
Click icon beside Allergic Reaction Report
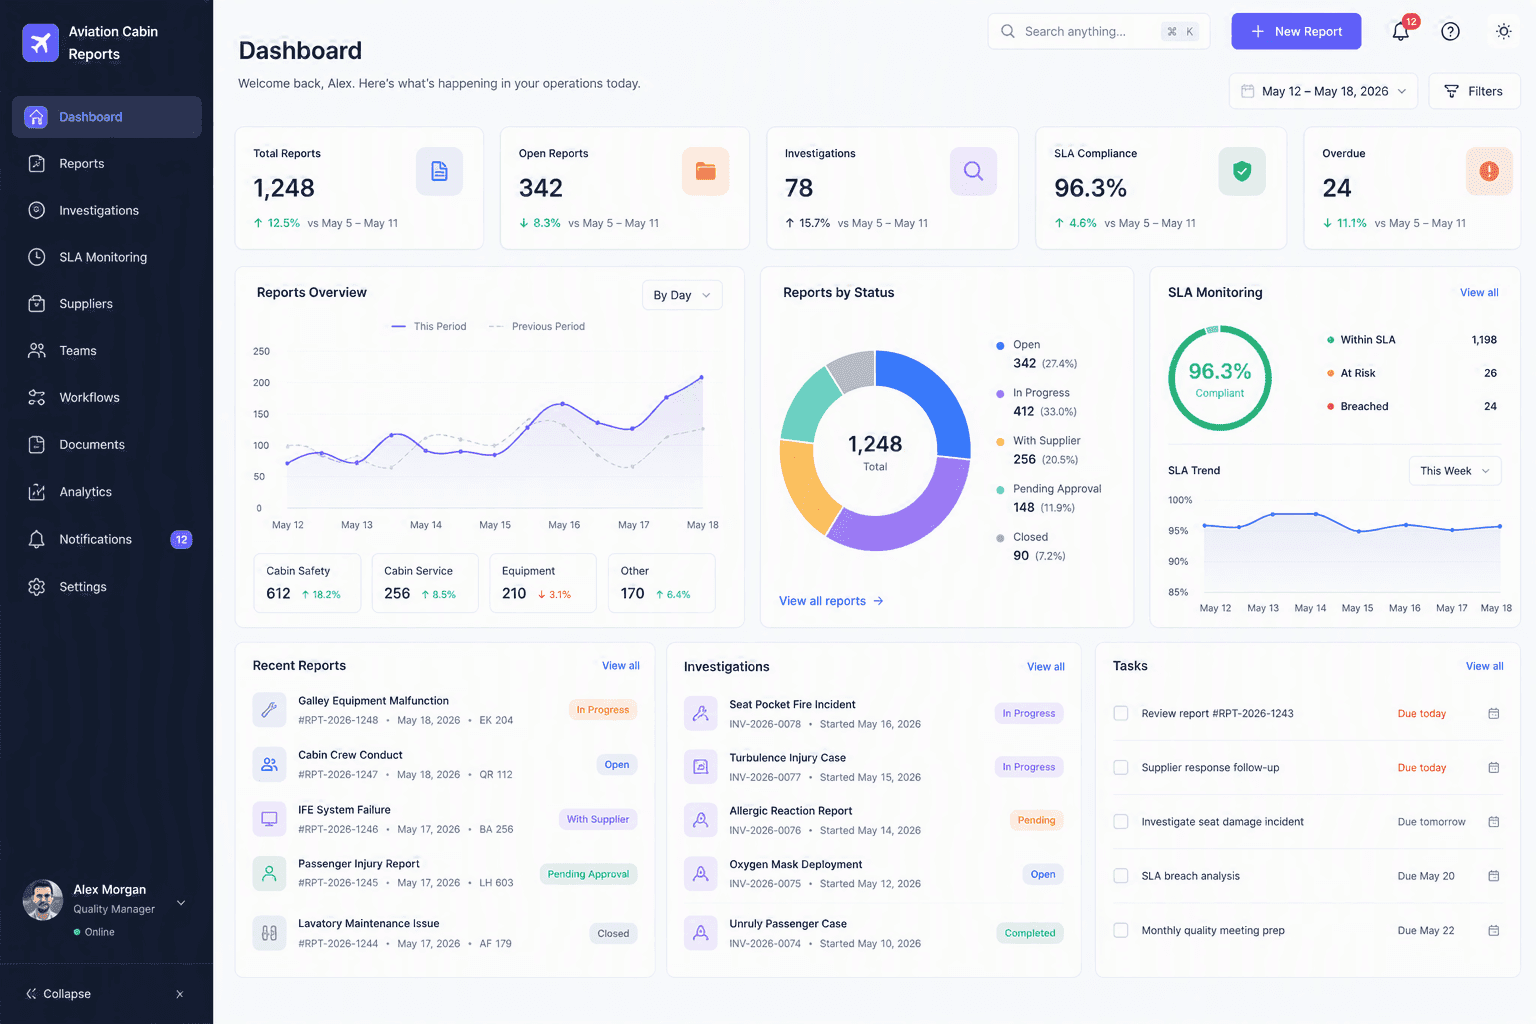[x=701, y=820]
